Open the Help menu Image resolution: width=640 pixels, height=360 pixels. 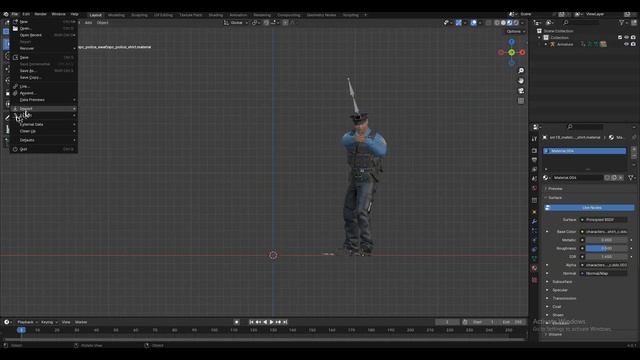74,14
